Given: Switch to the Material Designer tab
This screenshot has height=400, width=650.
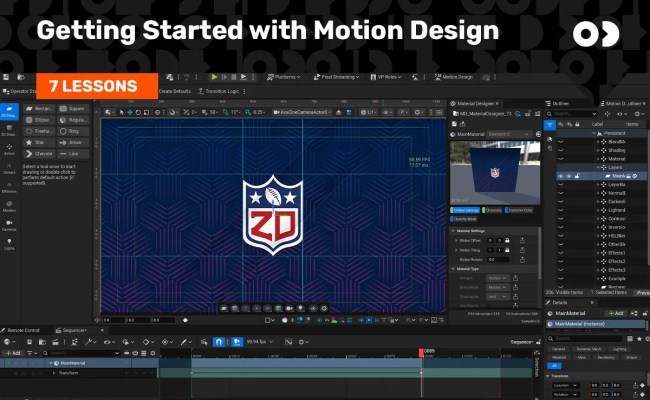Looking at the screenshot, I should 475,103.
